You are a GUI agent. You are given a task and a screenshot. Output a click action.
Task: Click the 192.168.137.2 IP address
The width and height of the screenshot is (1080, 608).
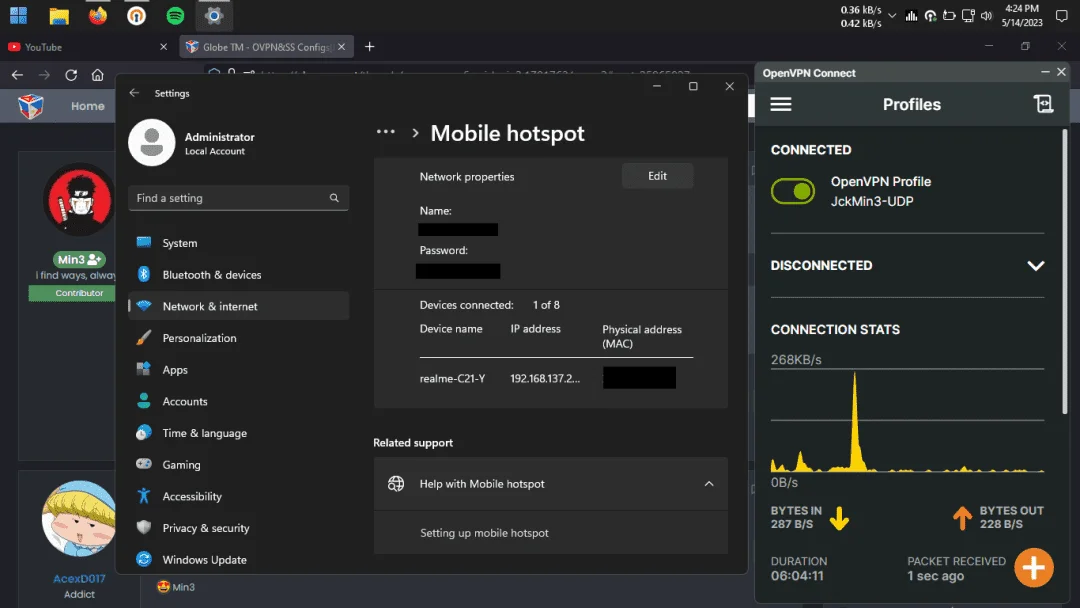(x=545, y=379)
